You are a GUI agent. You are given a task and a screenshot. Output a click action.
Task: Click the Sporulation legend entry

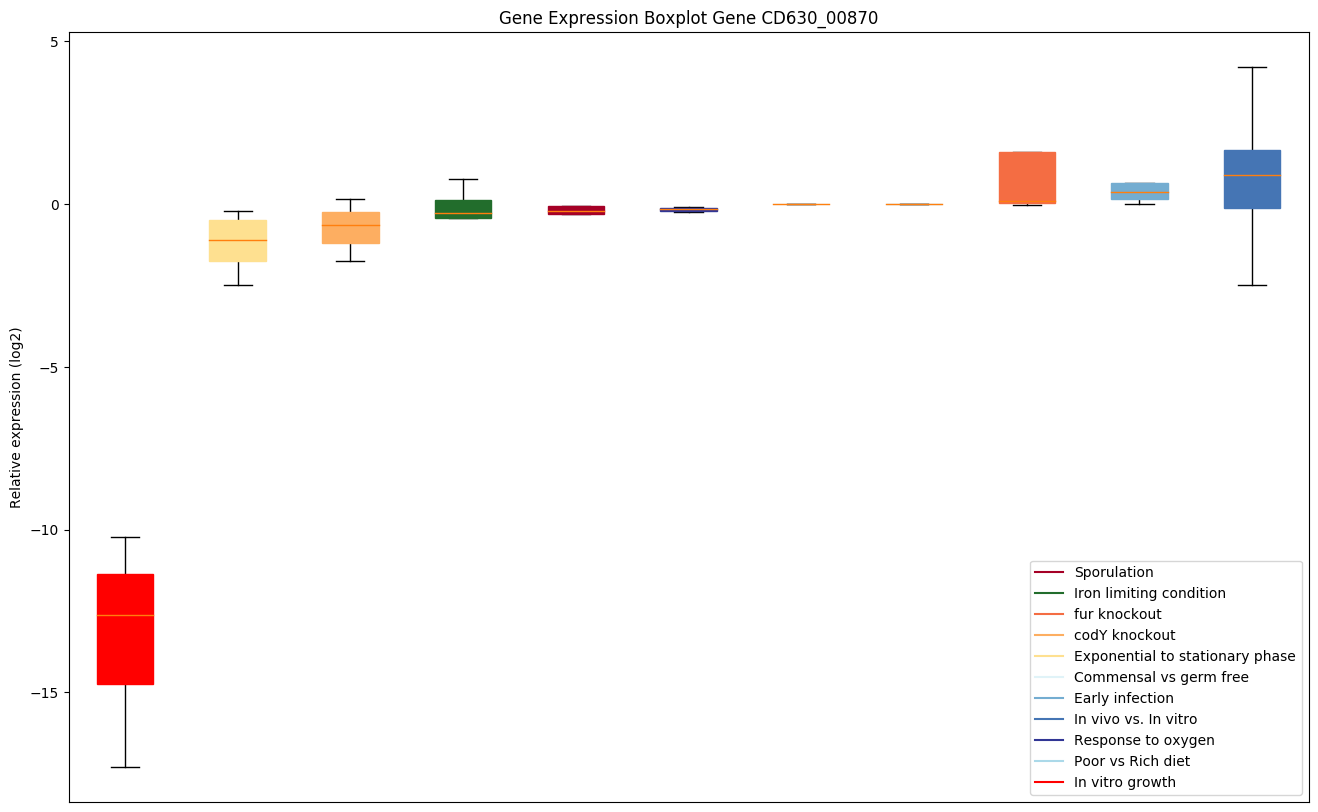point(1113,572)
